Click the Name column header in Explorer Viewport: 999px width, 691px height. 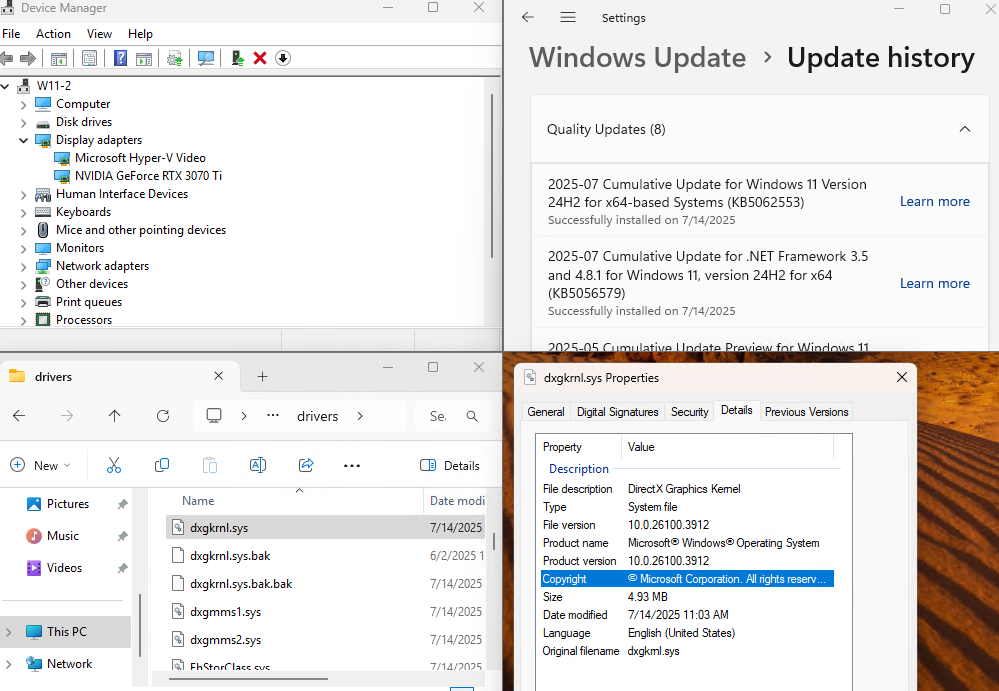pyautogui.click(x=198, y=501)
